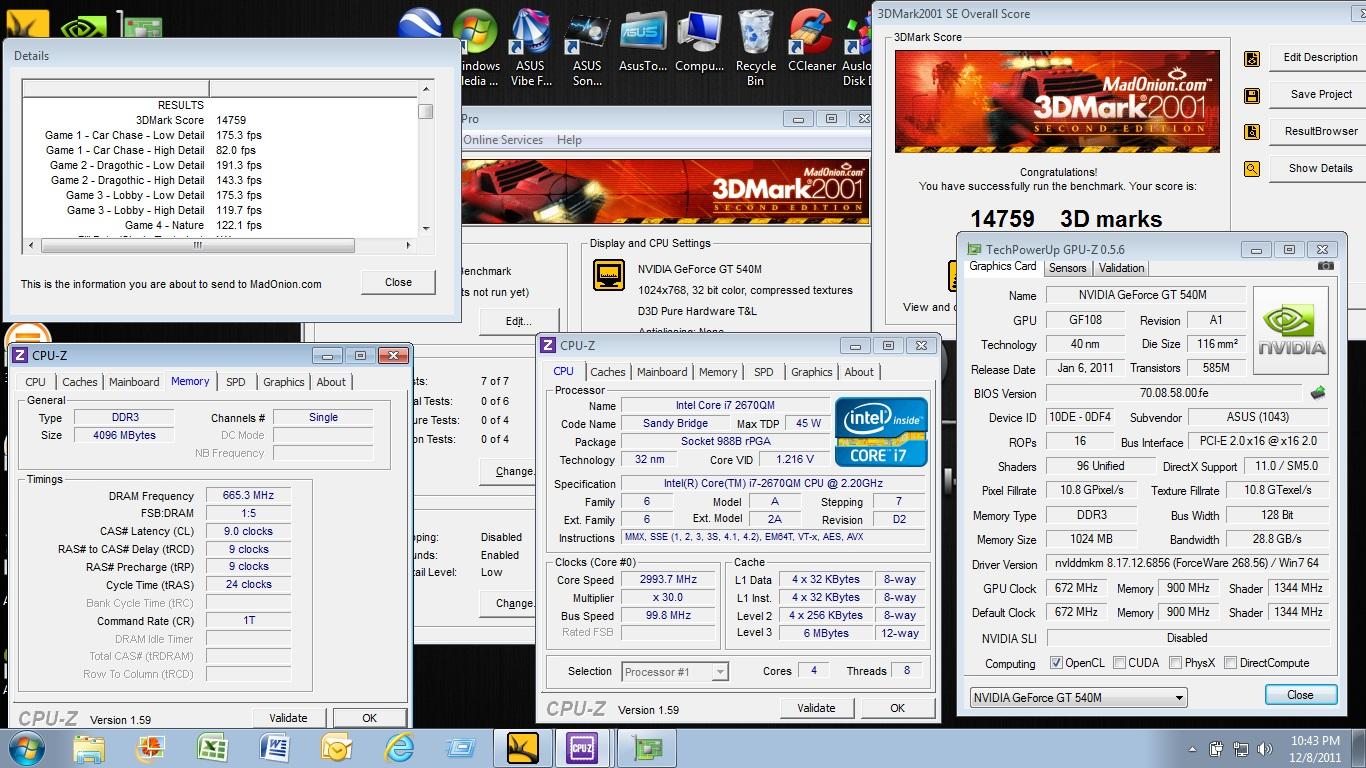
Task: Click the Show Details button
Action: (x=1320, y=168)
